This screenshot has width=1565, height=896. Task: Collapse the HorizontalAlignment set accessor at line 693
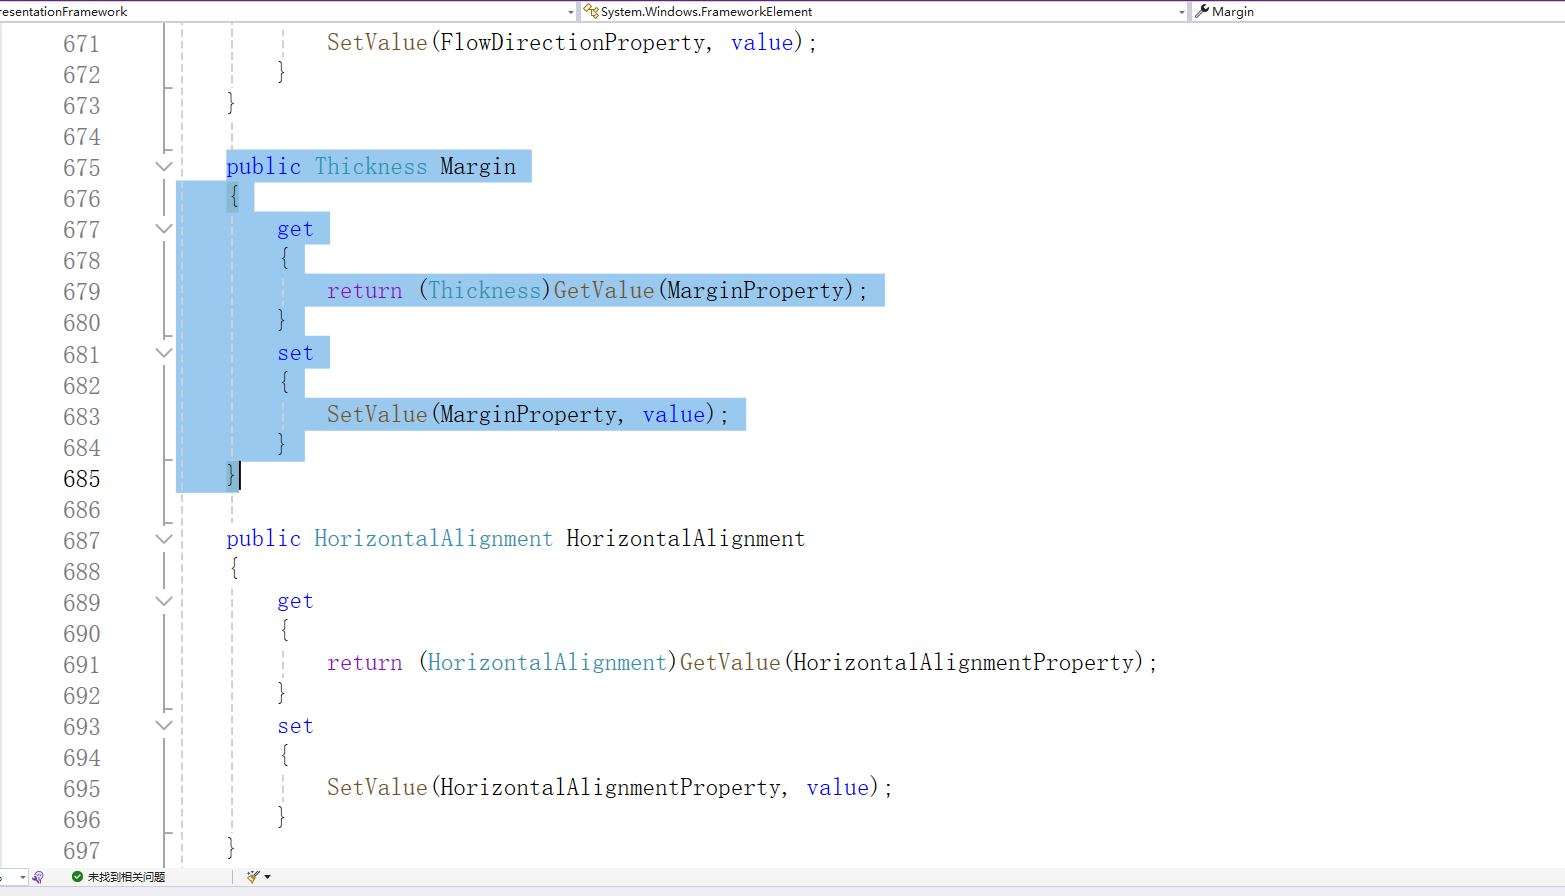tap(164, 726)
